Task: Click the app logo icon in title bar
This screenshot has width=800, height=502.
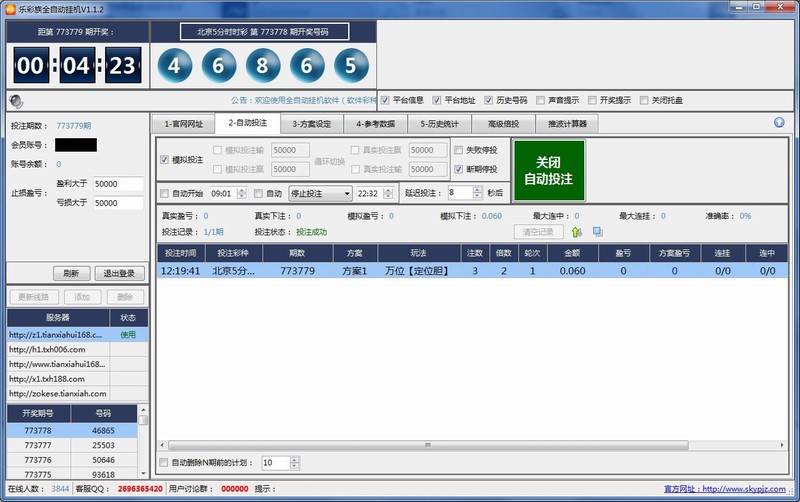Action: (9, 8)
